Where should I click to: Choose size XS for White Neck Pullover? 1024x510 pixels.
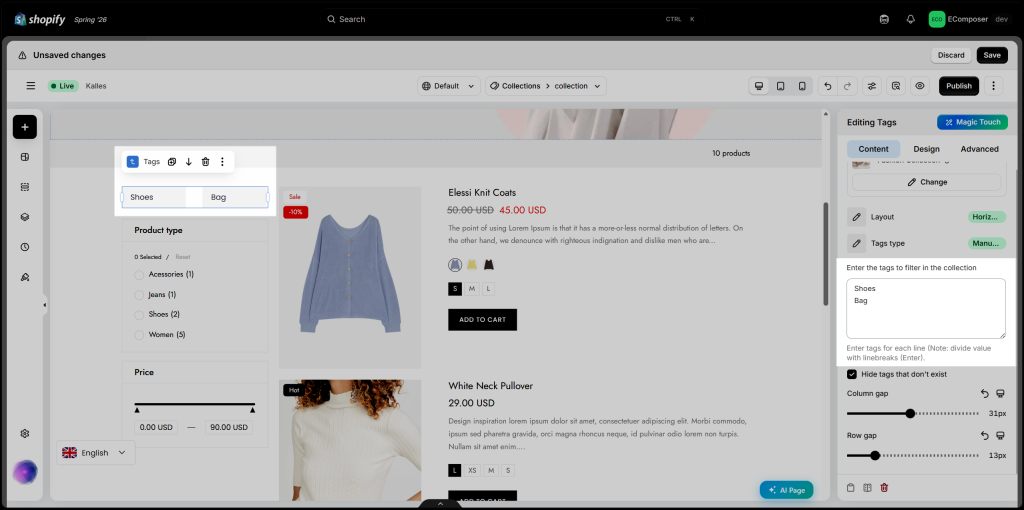tap(472, 470)
